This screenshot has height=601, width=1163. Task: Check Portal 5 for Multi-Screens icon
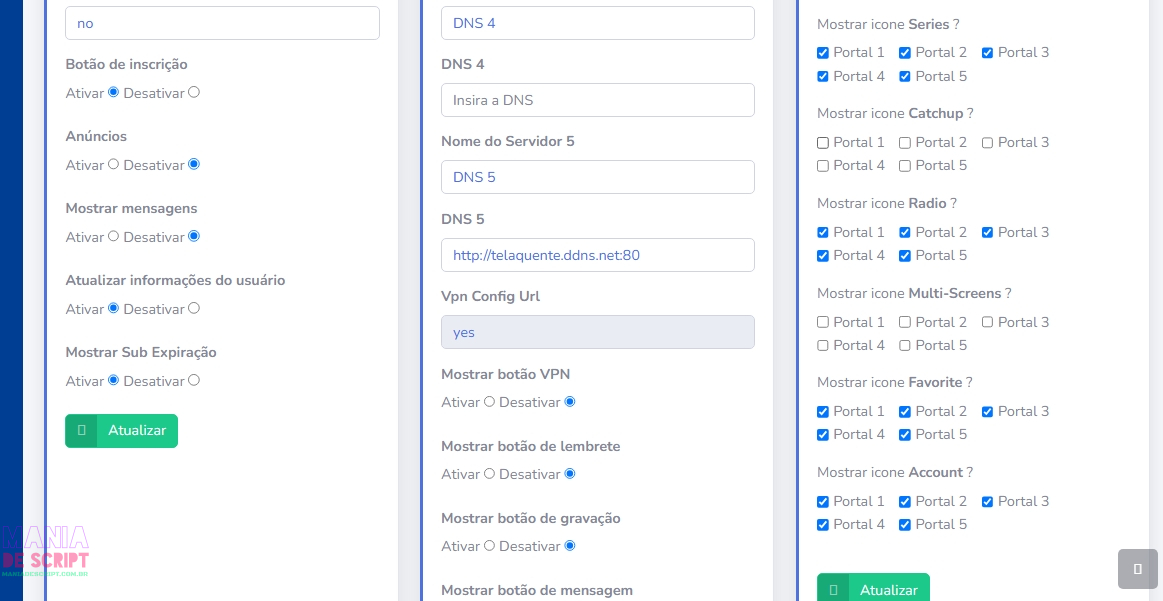click(x=905, y=346)
